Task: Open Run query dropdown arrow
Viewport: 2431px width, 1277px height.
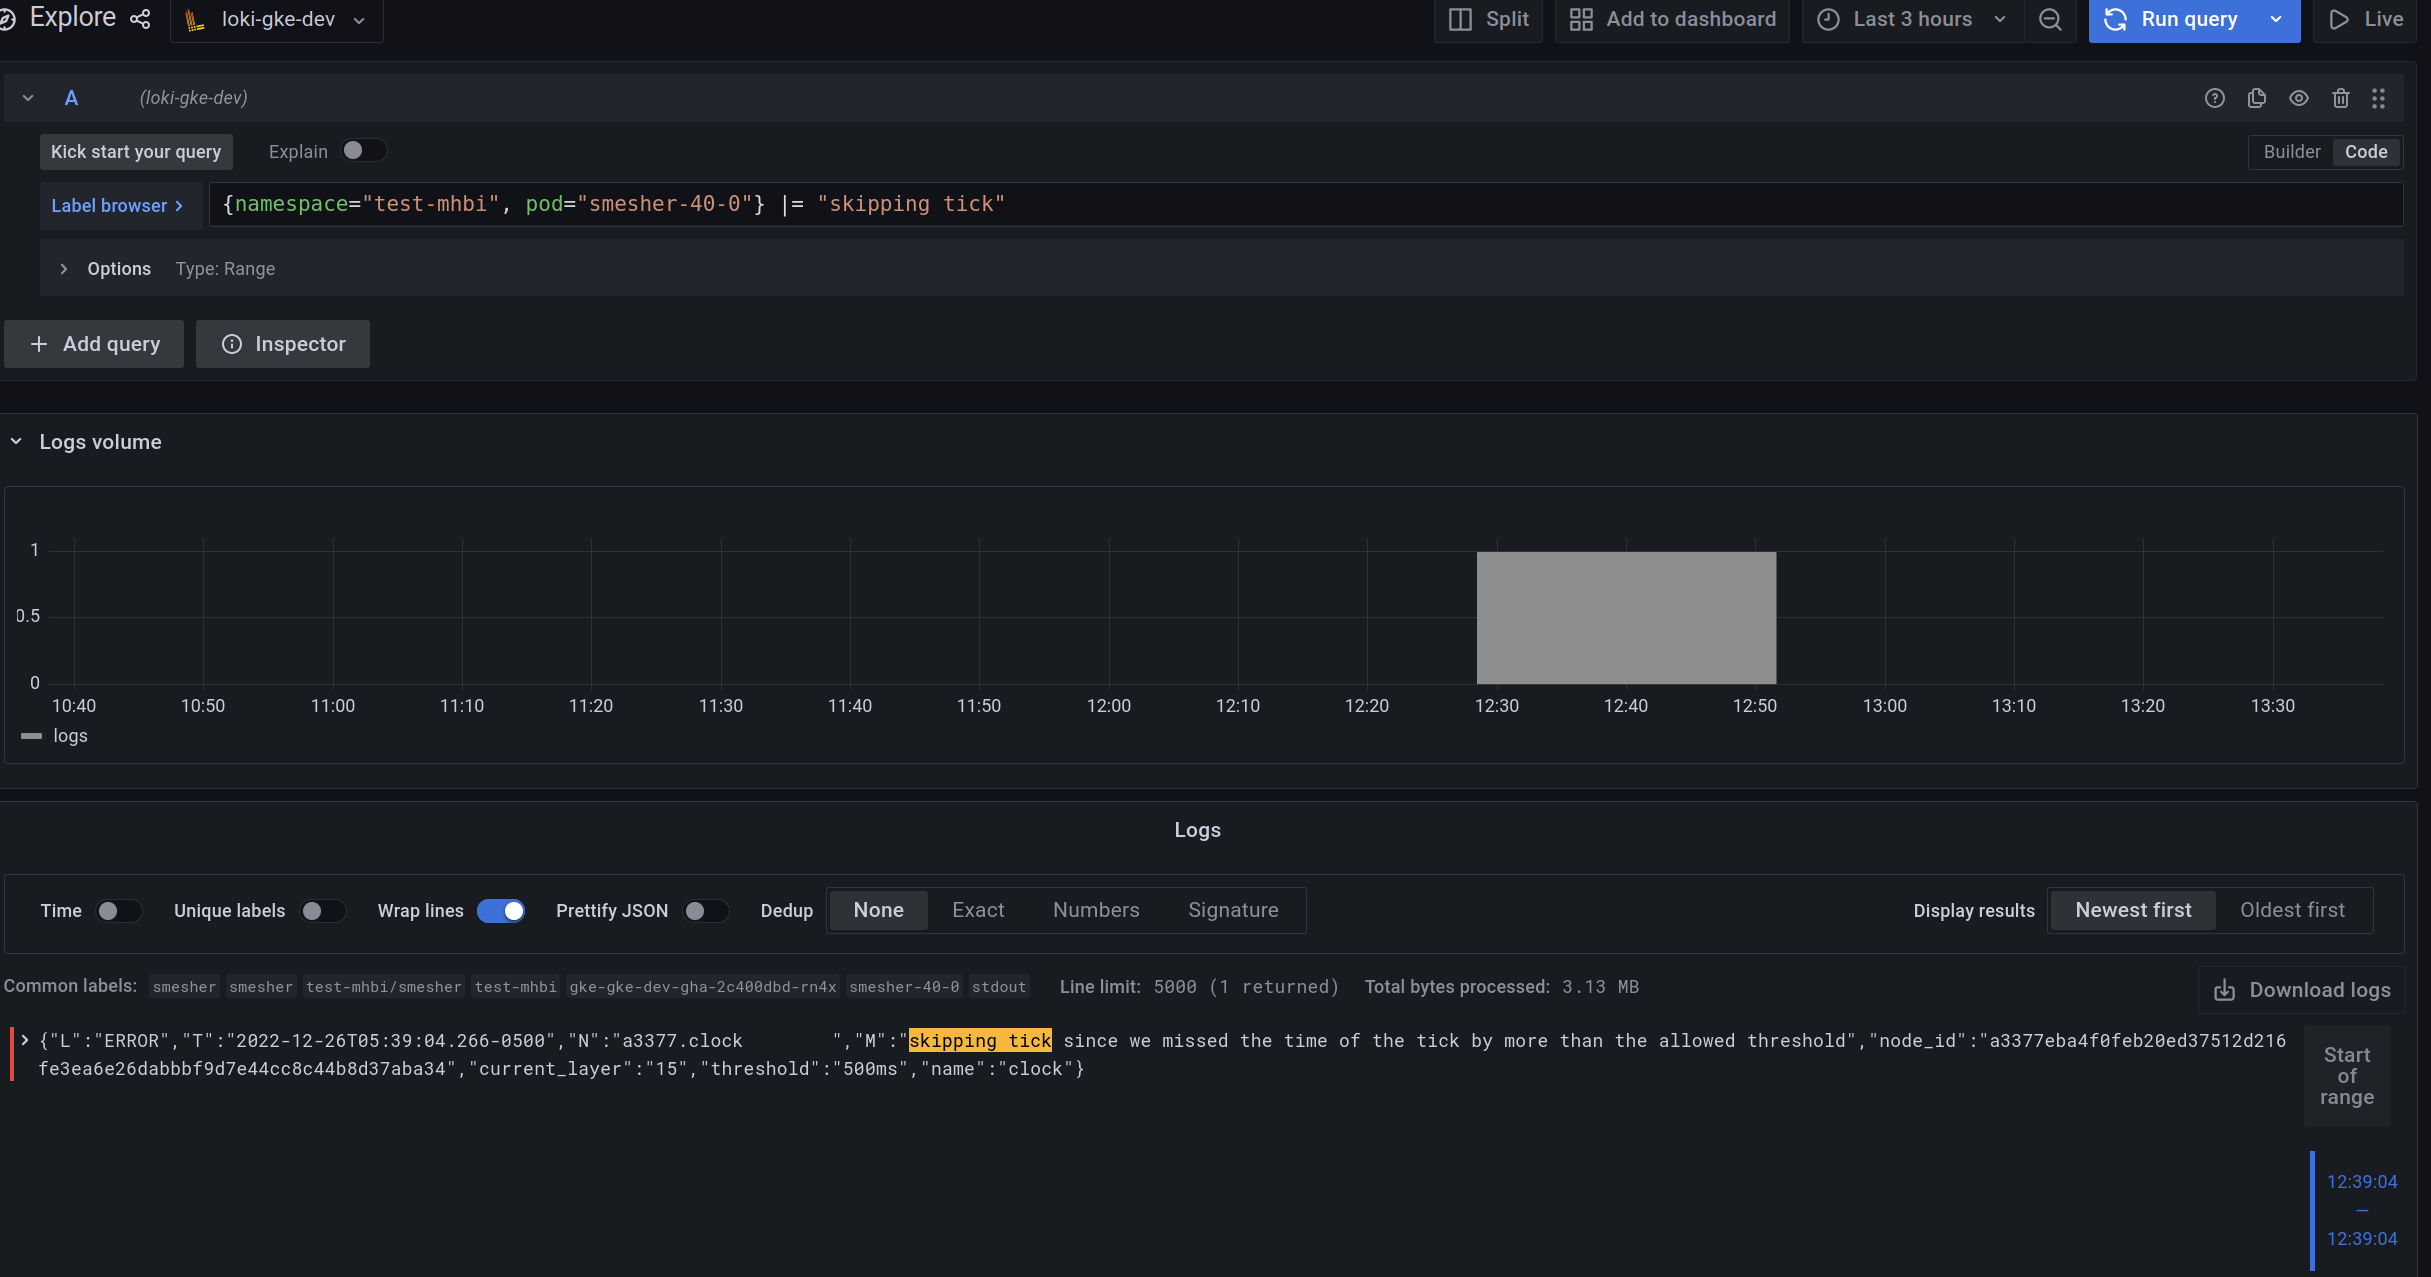Action: (2275, 19)
